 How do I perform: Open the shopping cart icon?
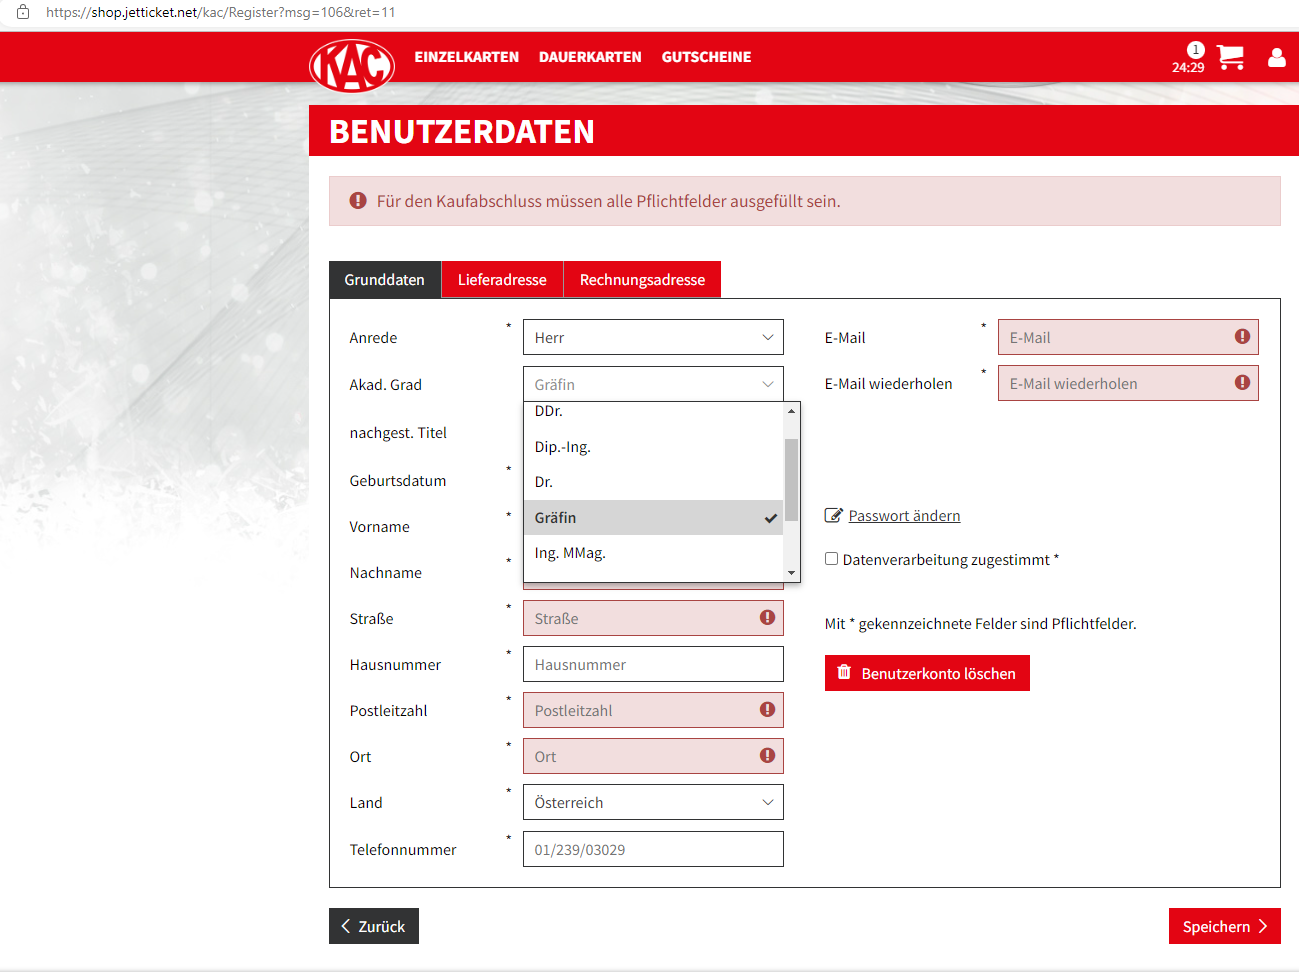(1230, 57)
